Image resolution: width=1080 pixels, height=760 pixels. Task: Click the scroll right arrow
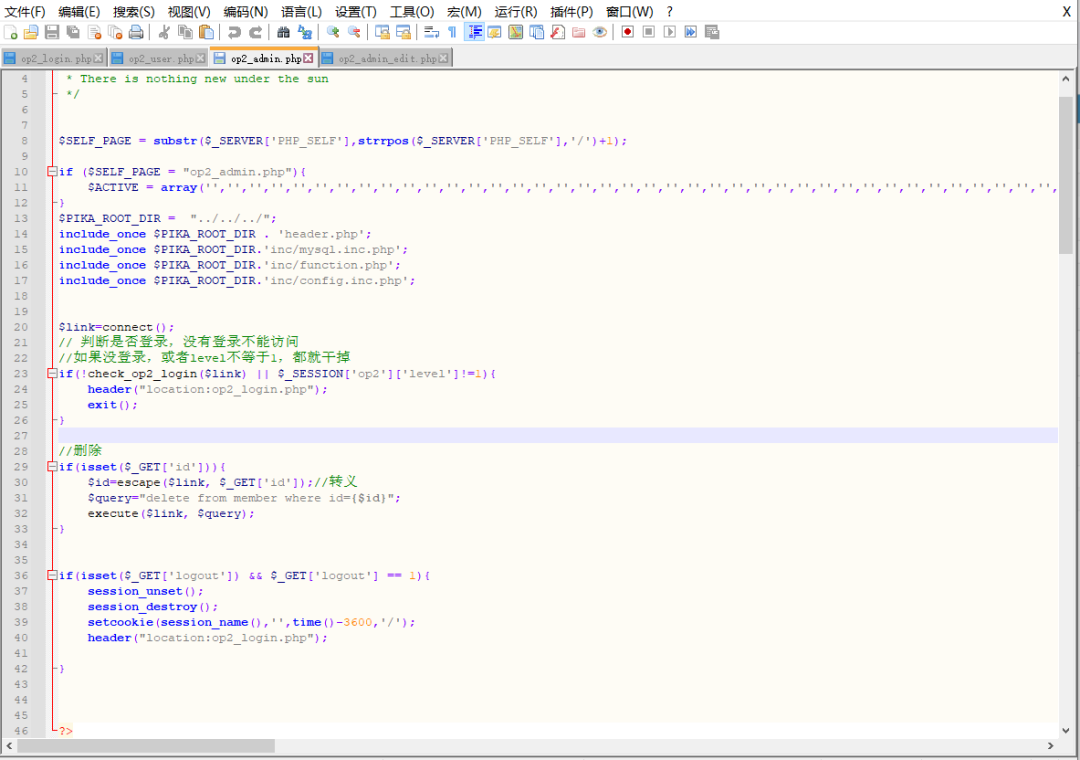(x=1050, y=746)
